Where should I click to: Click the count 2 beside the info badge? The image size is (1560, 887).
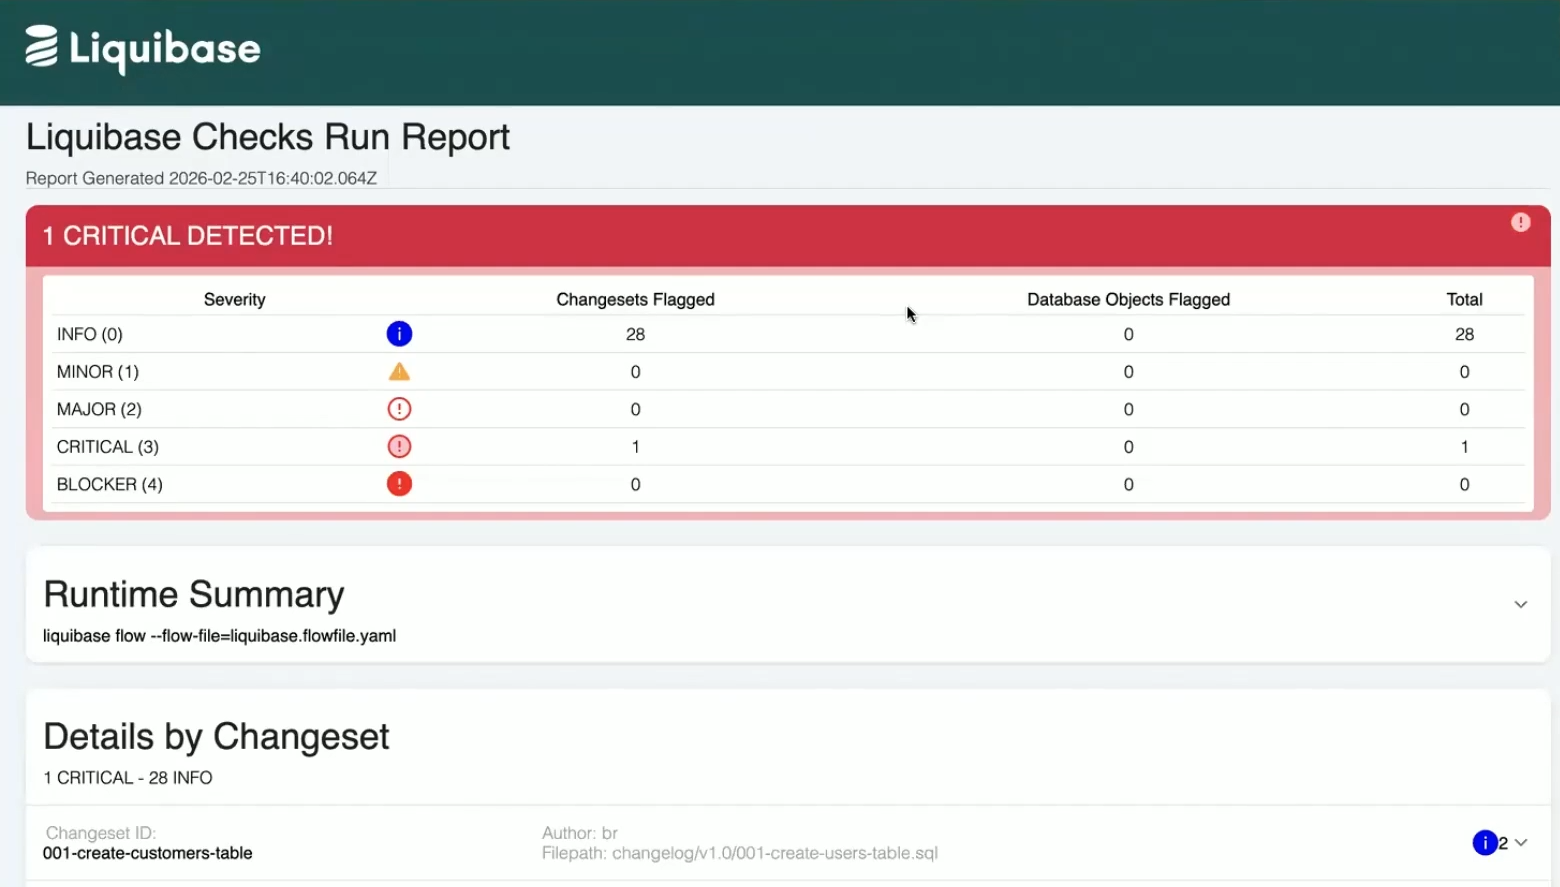[x=1503, y=843]
